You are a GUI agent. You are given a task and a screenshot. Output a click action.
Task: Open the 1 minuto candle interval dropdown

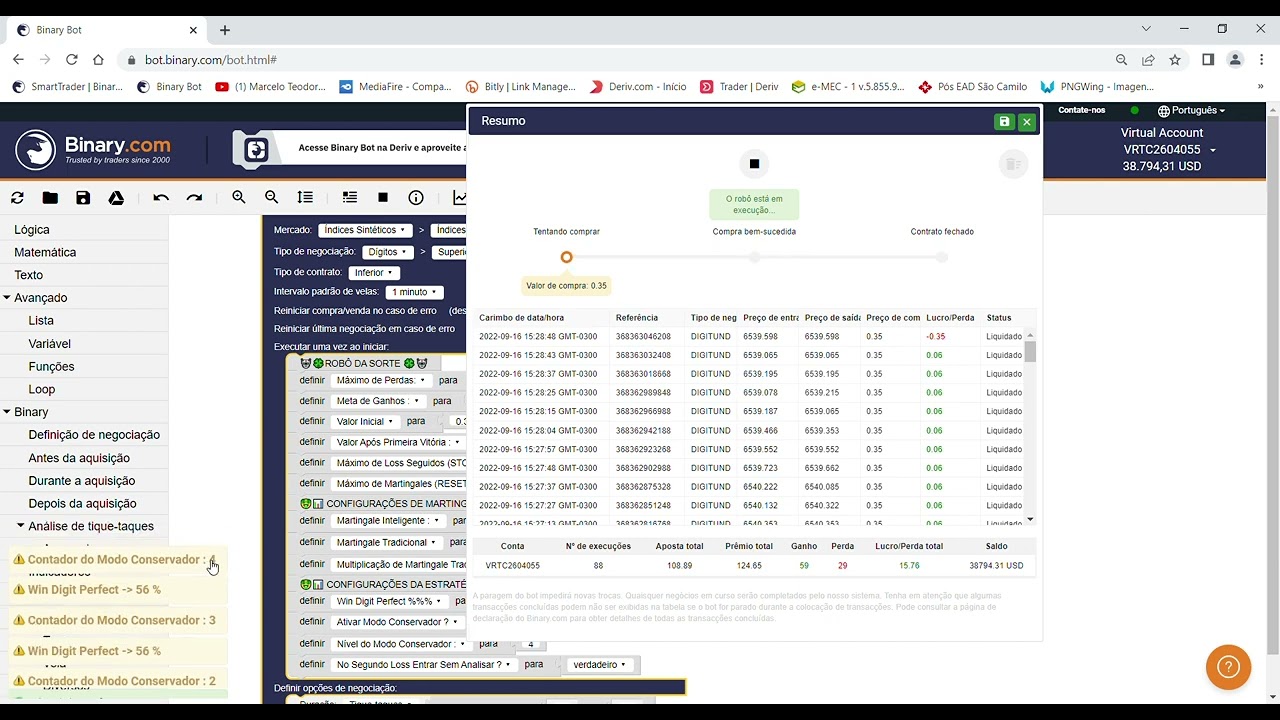tap(413, 292)
